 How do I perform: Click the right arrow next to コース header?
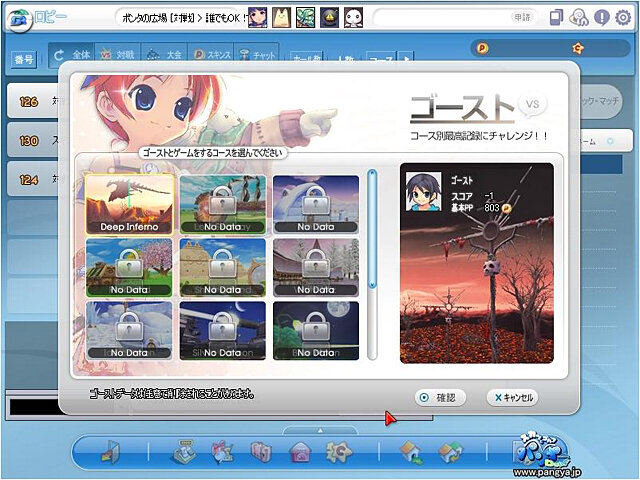coord(407,59)
